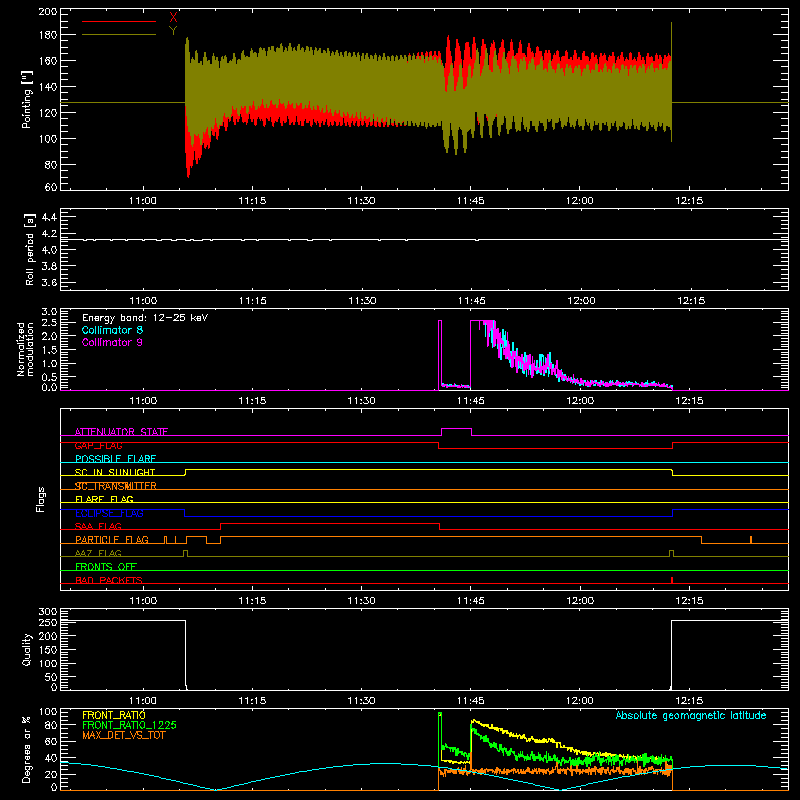Image resolution: width=800 pixels, height=800 pixels.
Task: Click the ATTENUATOR_STATE flag label
Action: [121, 432]
